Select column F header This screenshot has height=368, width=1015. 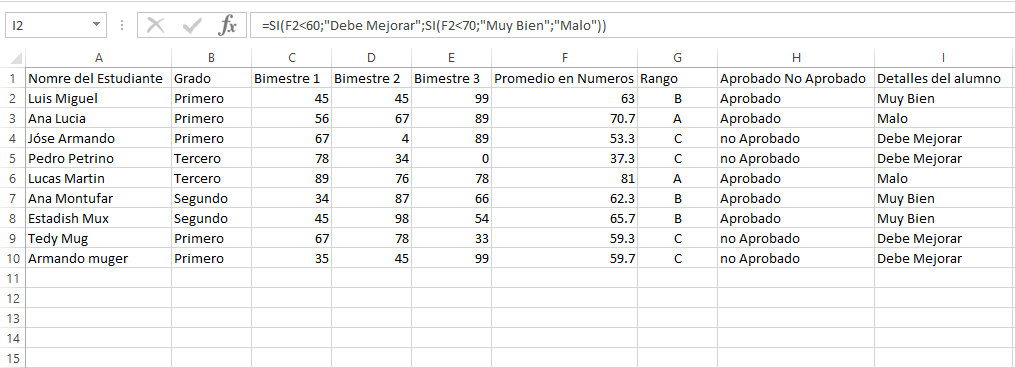564,58
